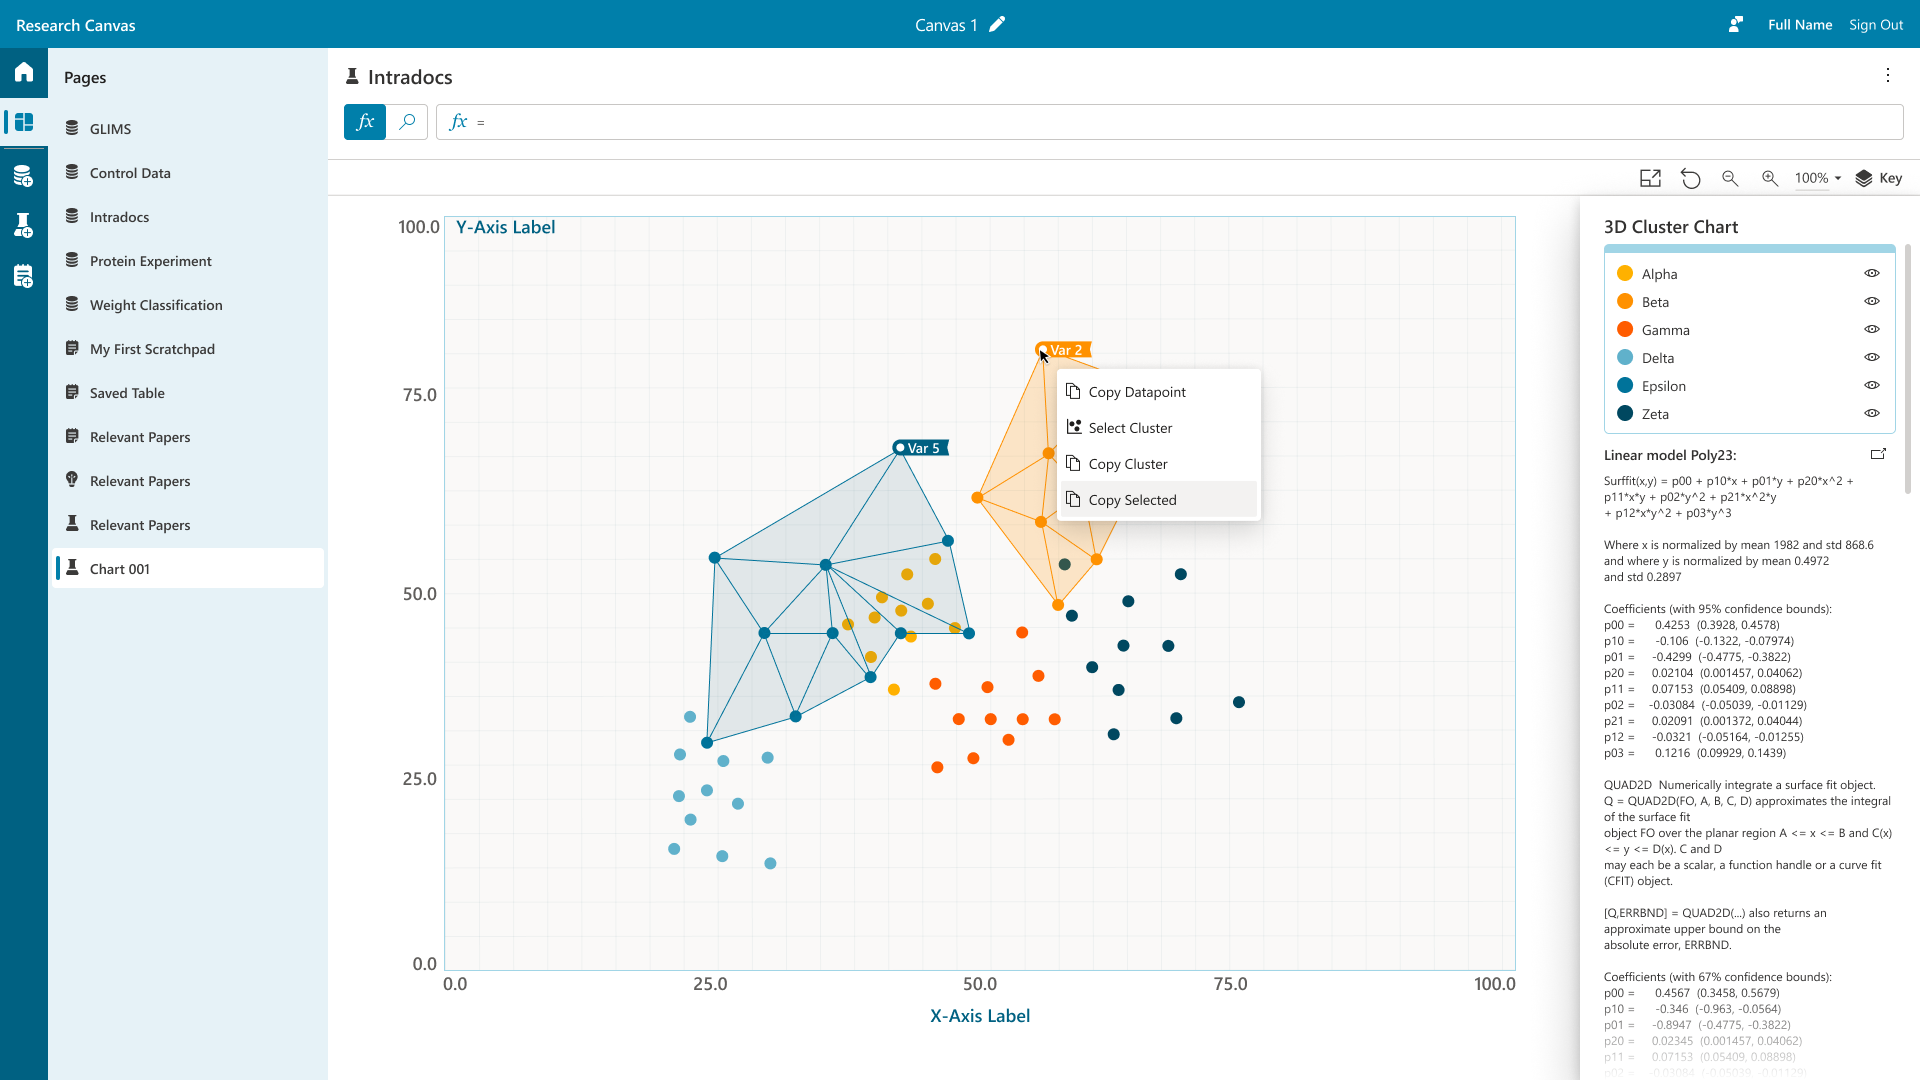The height and width of the screenshot is (1080, 1920).
Task: Hide the Alpha cluster with eye icon
Action: [x=1872, y=273]
